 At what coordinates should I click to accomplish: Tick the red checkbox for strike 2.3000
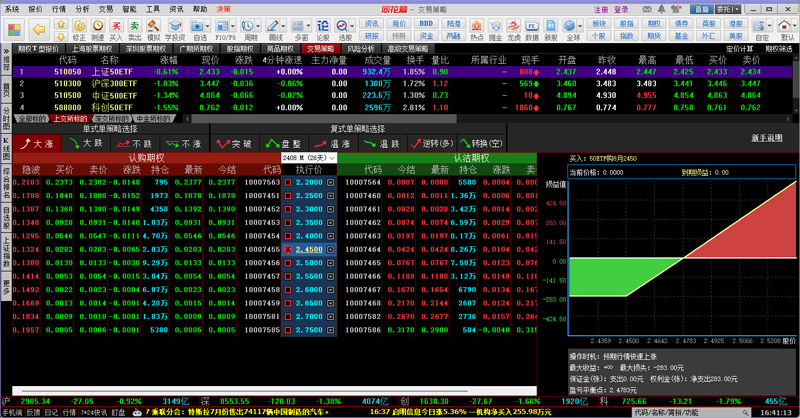click(288, 209)
